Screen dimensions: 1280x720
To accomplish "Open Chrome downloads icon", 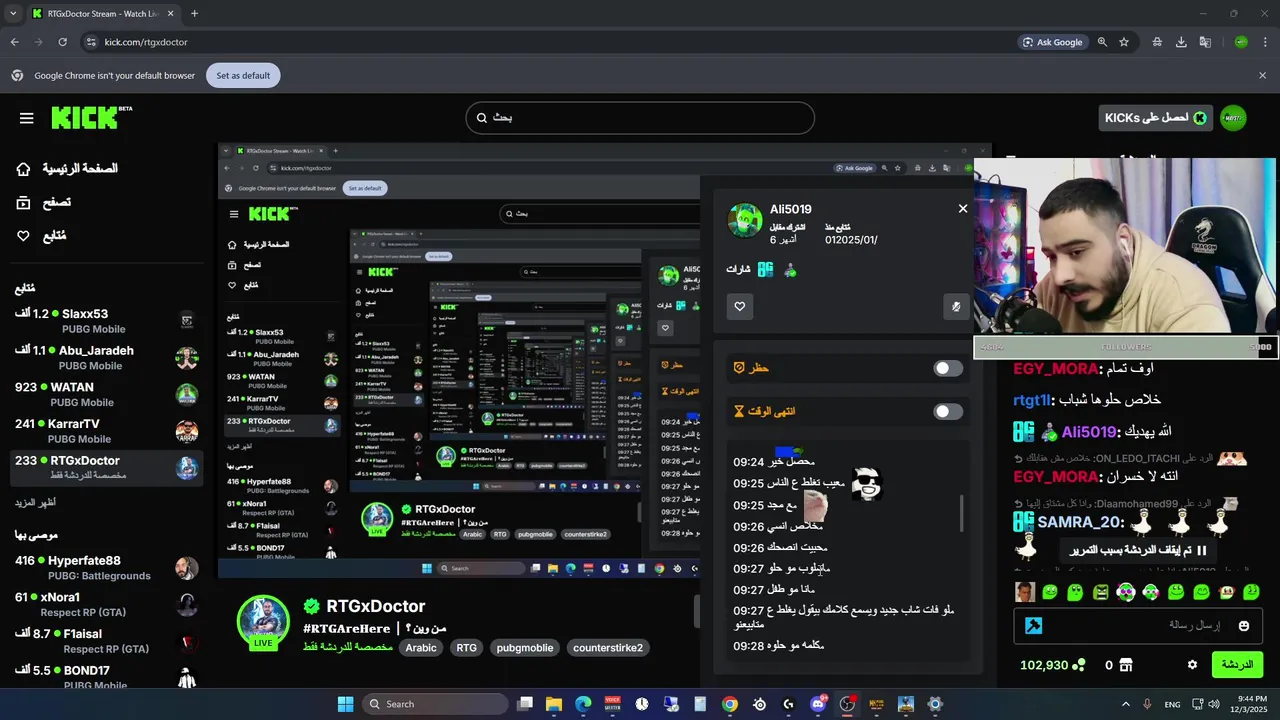I will (x=1181, y=42).
